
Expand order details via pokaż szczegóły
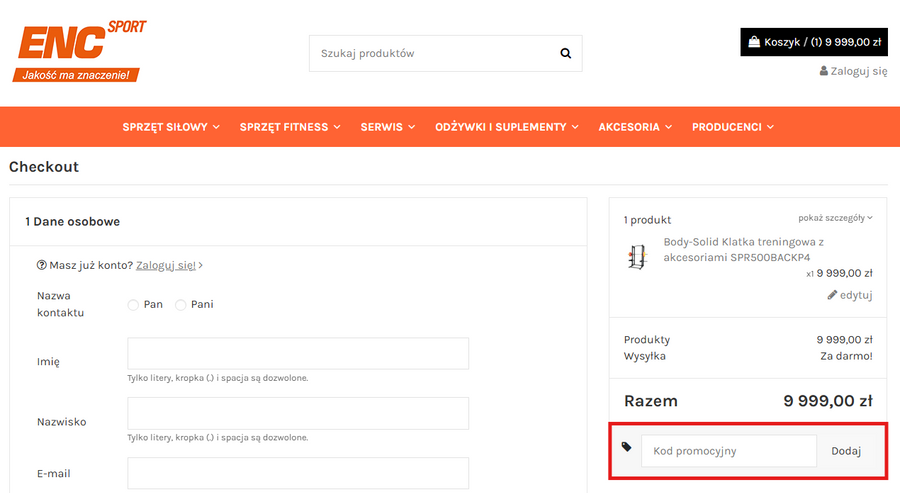click(835, 218)
